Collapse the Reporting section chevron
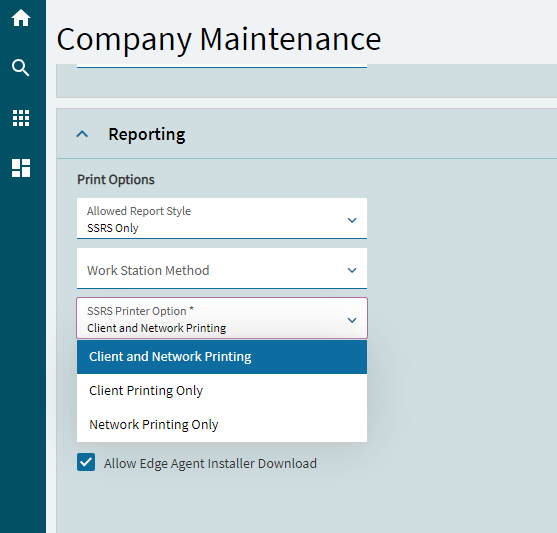This screenshot has width=557, height=533. [x=82, y=134]
